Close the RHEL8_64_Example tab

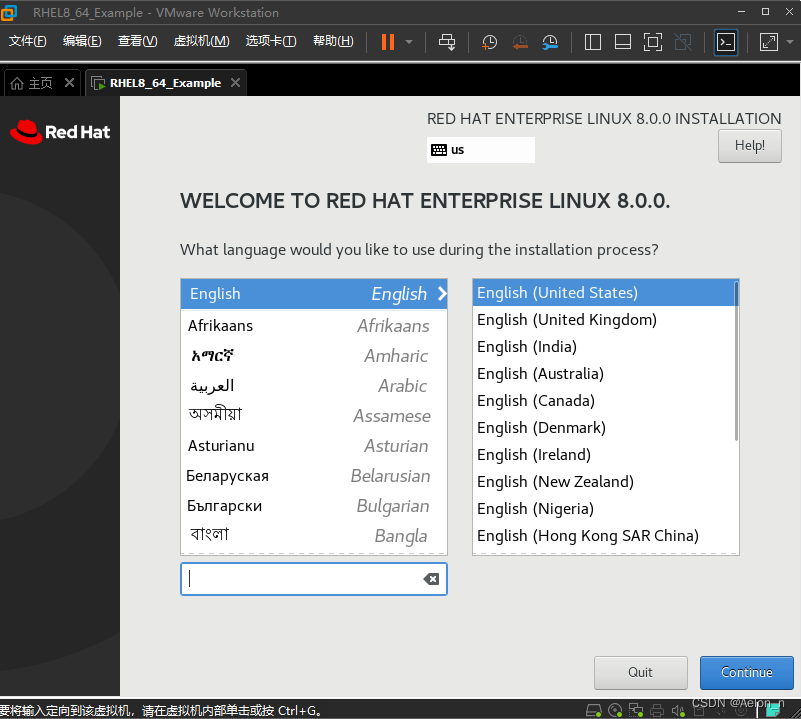pyautogui.click(x=235, y=82)
